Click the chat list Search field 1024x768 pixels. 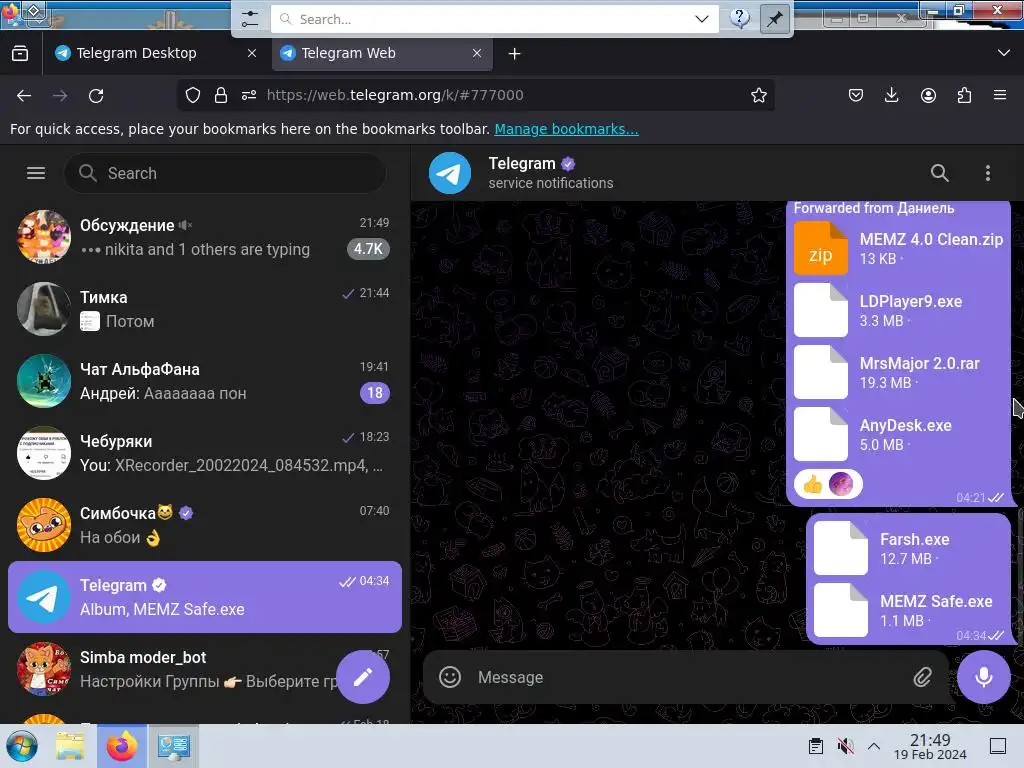(225, 173)
